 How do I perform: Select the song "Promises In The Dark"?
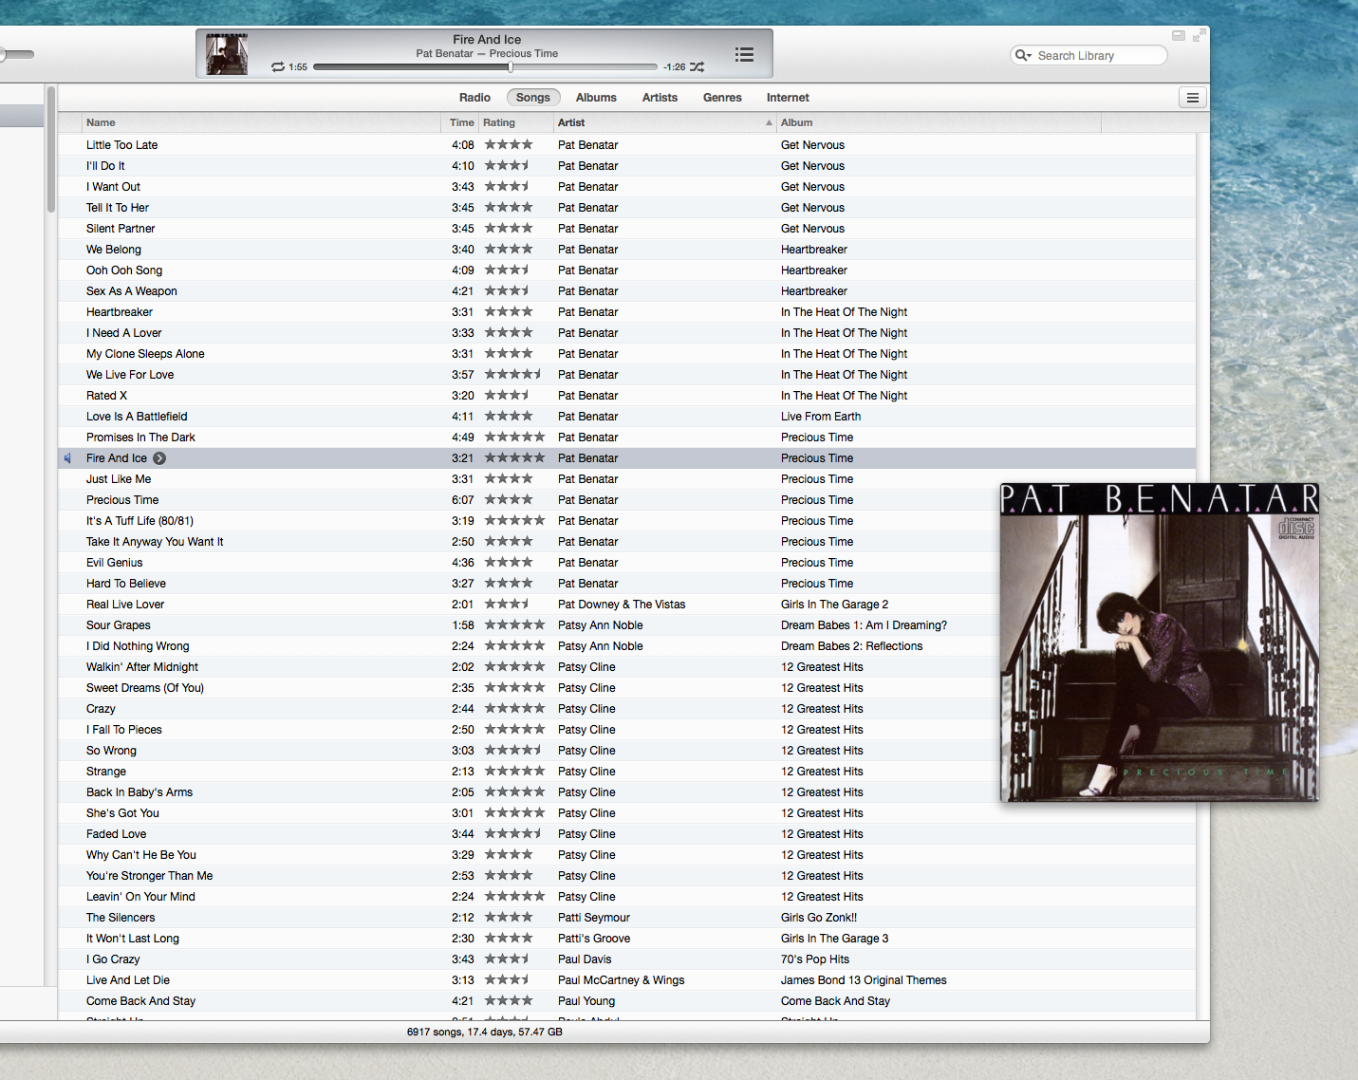click(140, 437)
